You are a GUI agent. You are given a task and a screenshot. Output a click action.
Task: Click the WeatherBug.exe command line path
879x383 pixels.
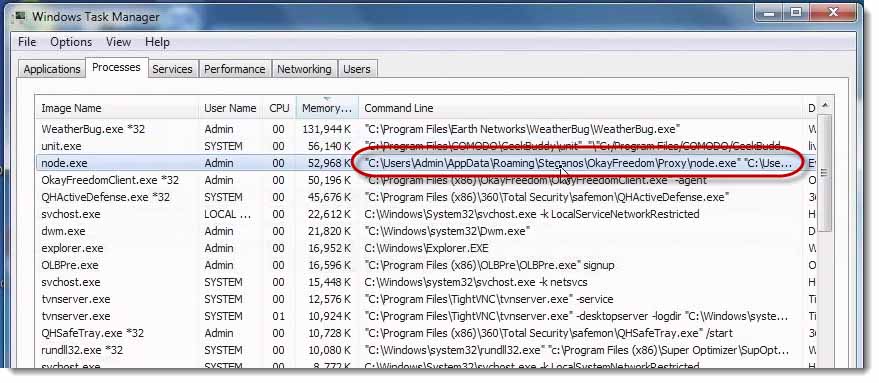(x=522, y=129)
